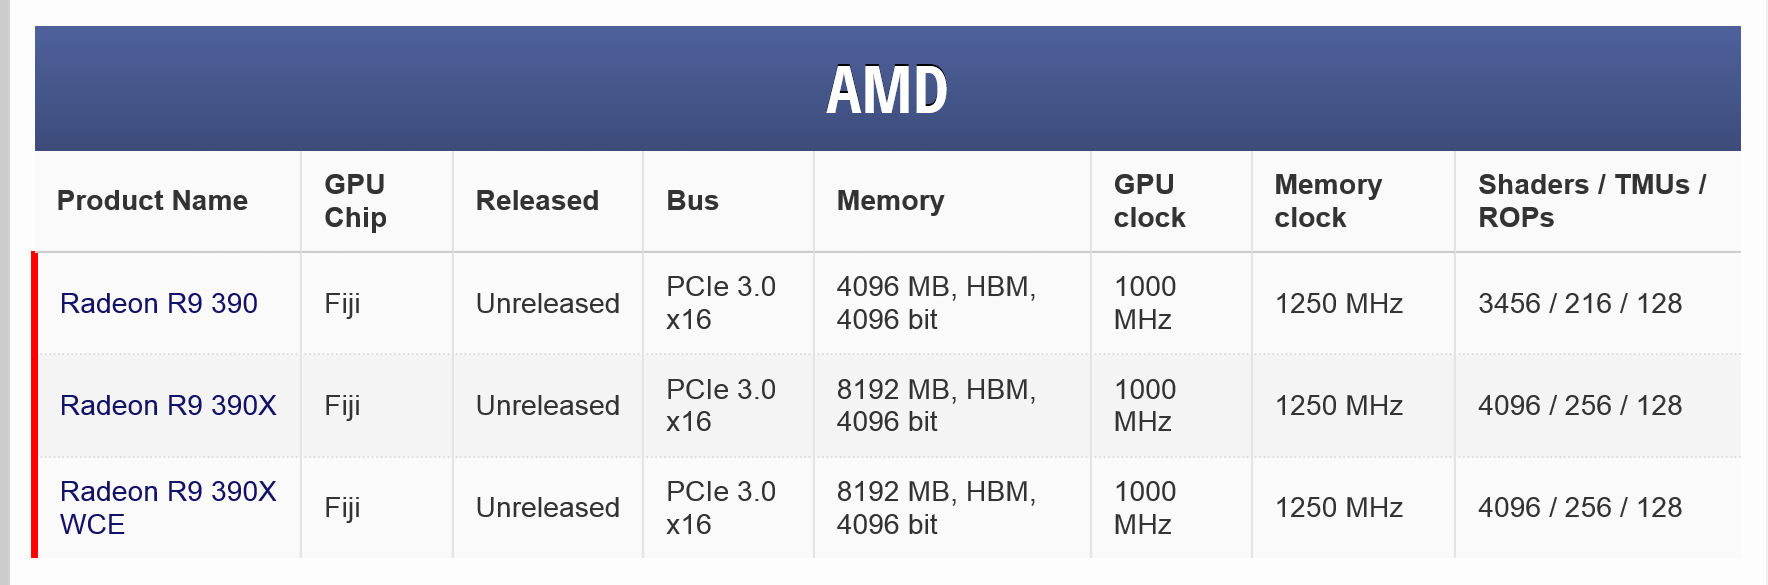Open the Radeon R9 390X link
This screenshot has height=585, width=1768.
pos(168,405)
